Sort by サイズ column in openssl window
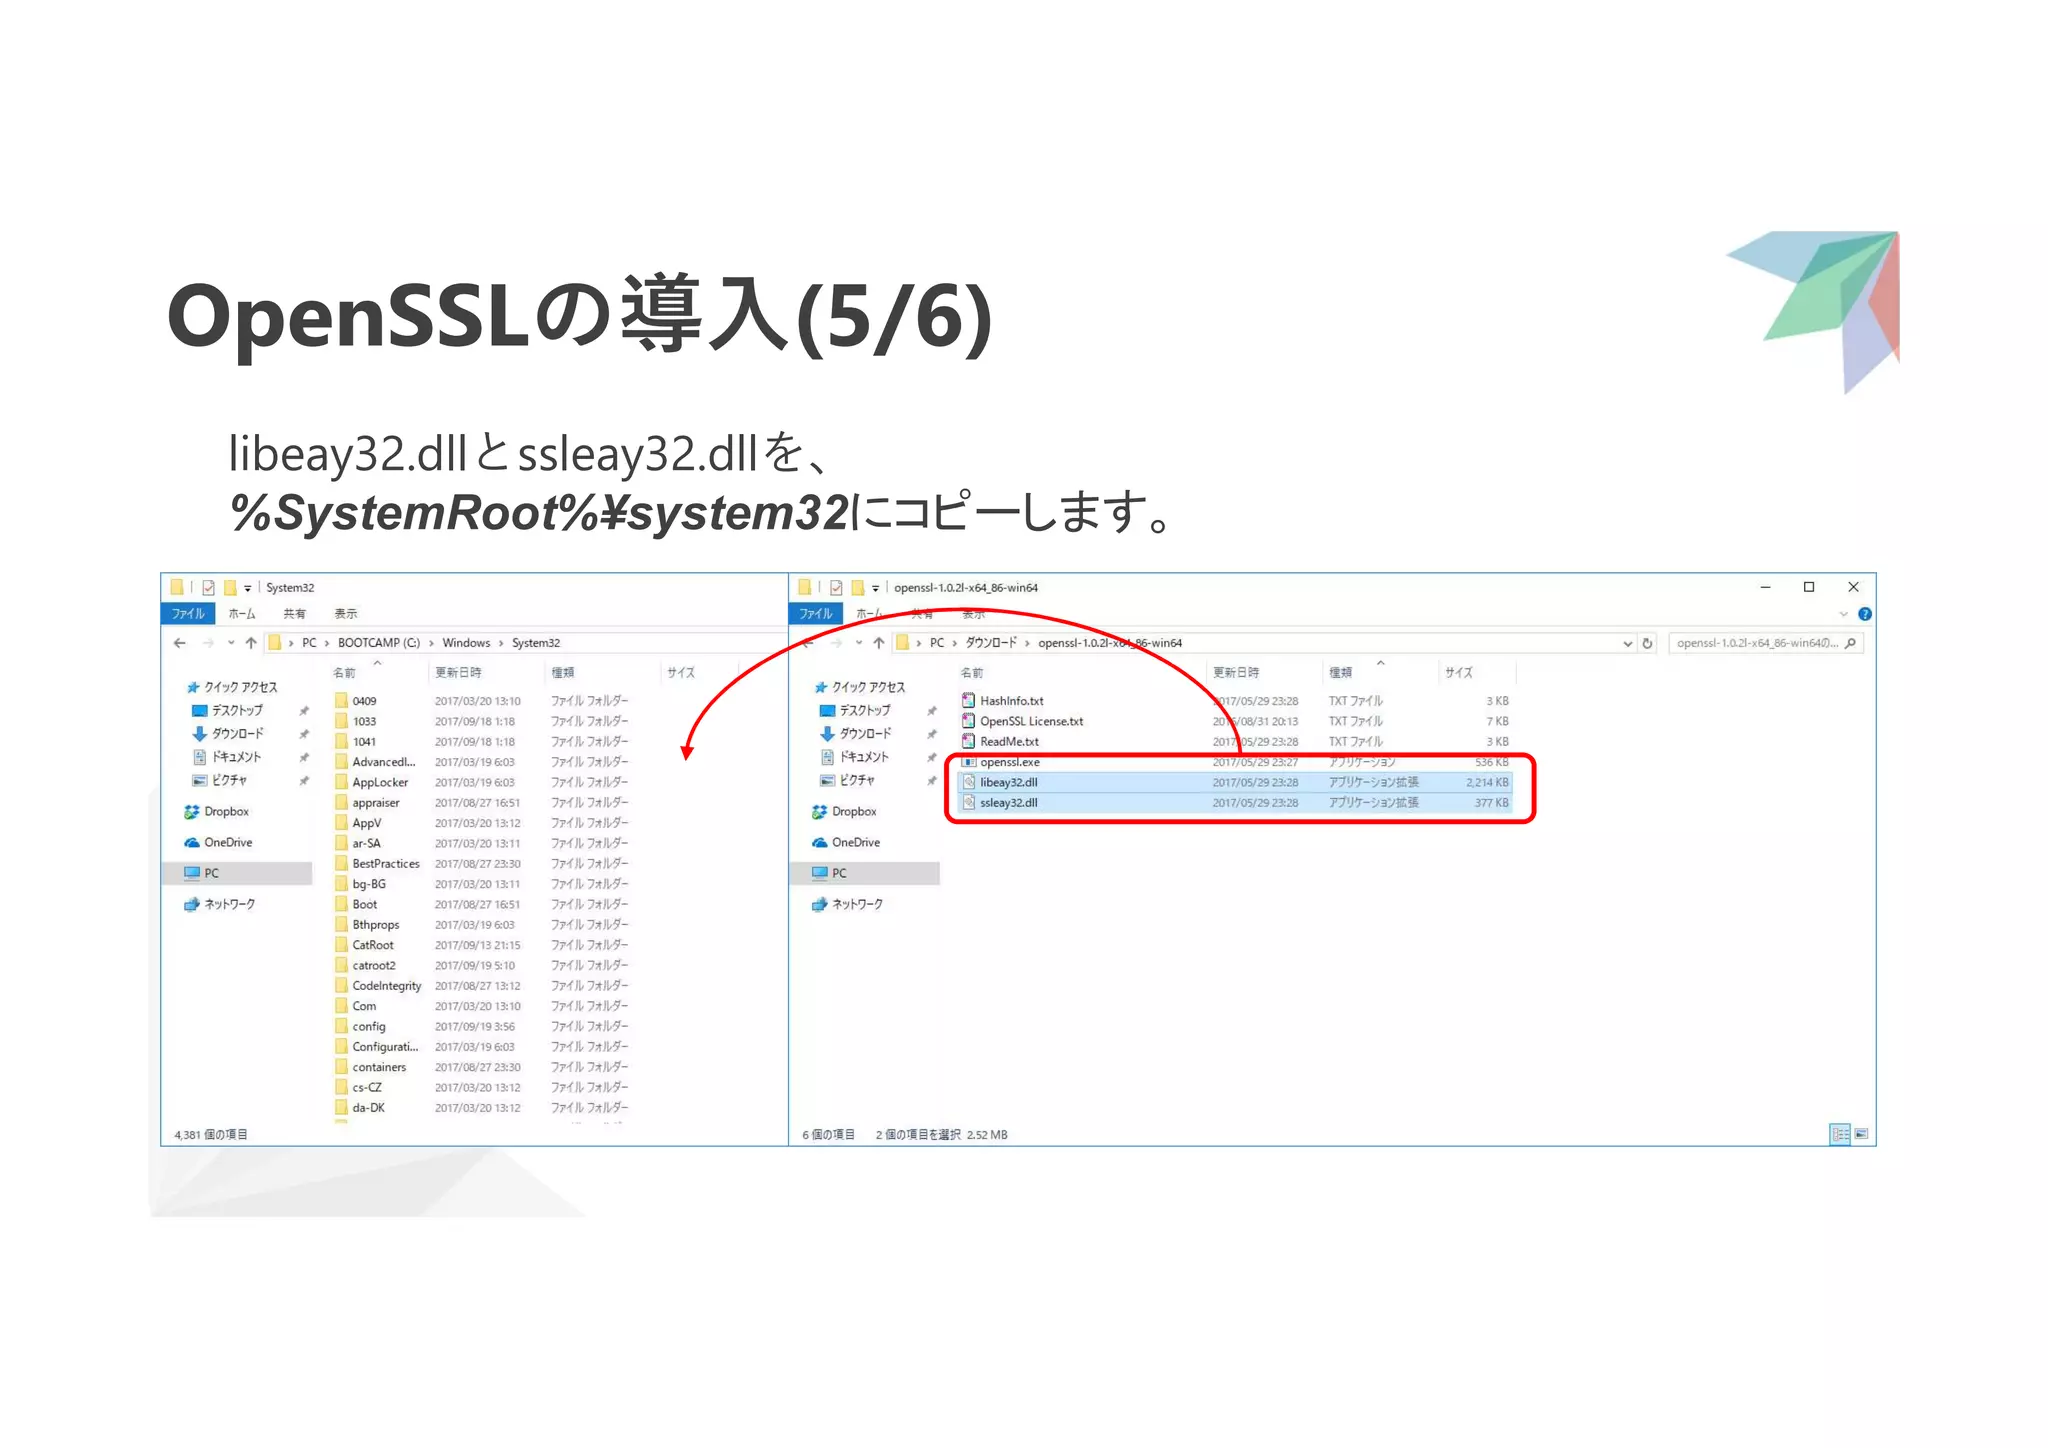Screen dimensions: 2048x1448 [x=1459, y=673]
